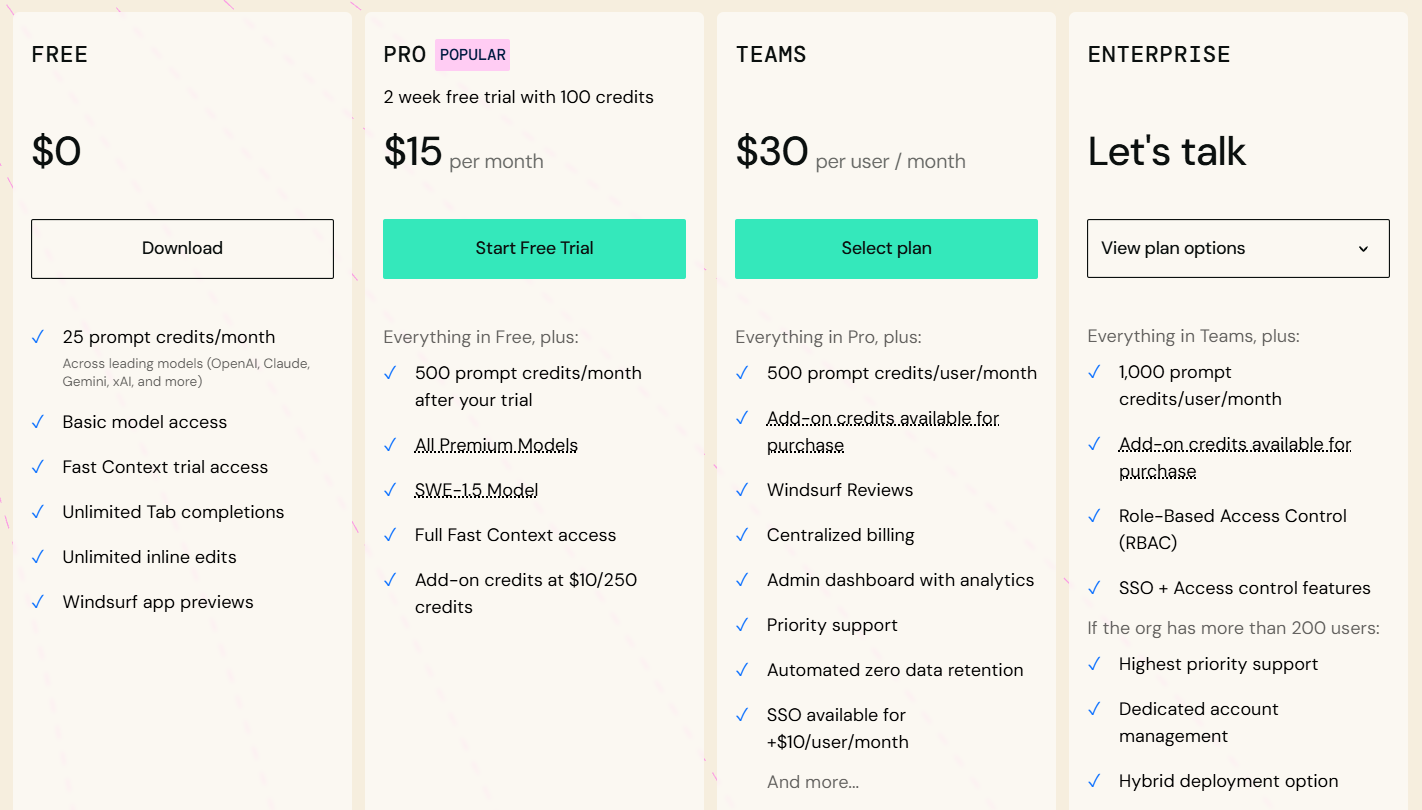Click the ENTERPRISE plan heading
This screenshot has height=810, width=1422.
click(x=1159, y=55)
